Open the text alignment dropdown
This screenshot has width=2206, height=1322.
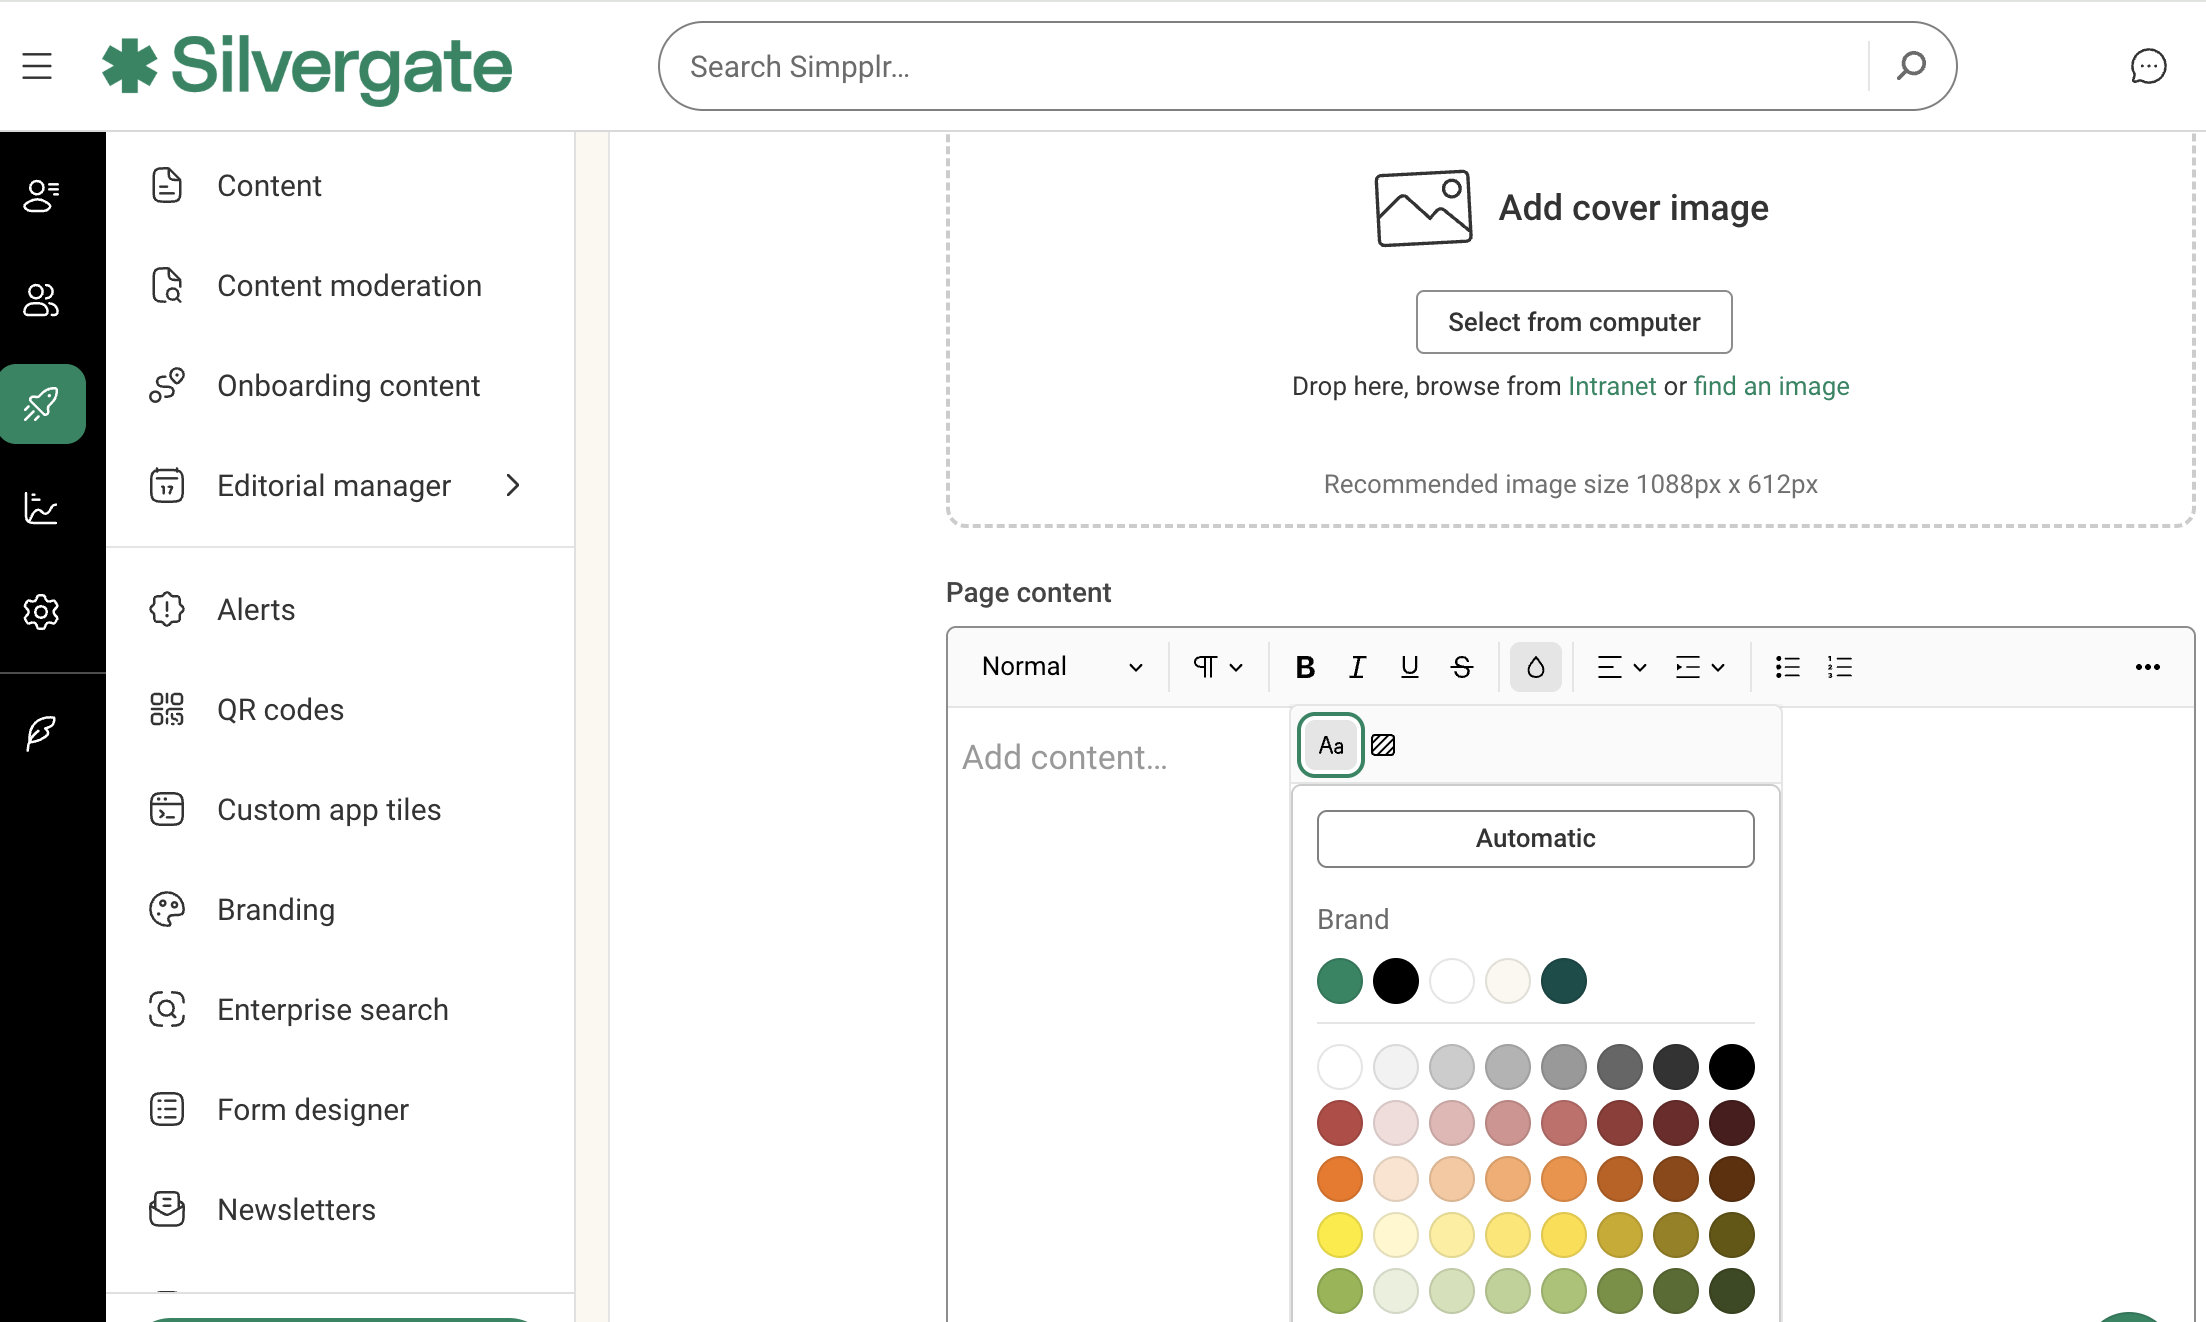1620,667
